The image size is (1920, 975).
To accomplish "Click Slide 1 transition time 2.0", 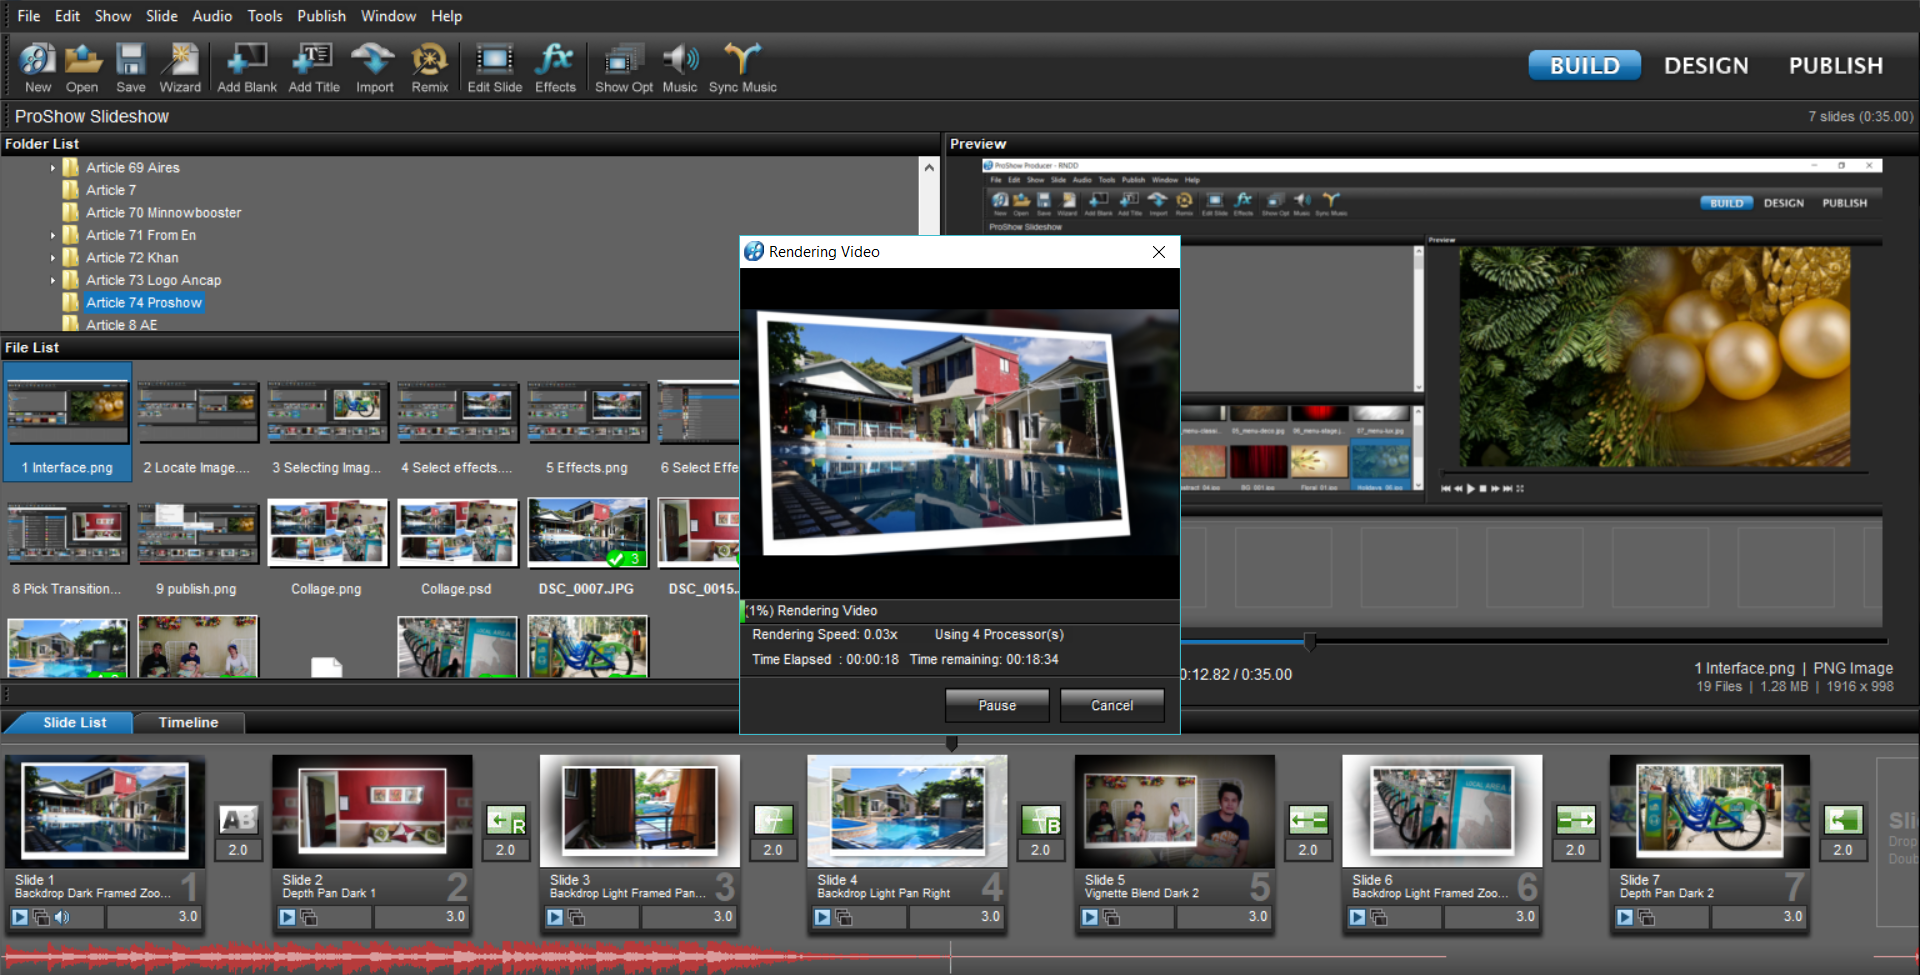I will 238,850.
